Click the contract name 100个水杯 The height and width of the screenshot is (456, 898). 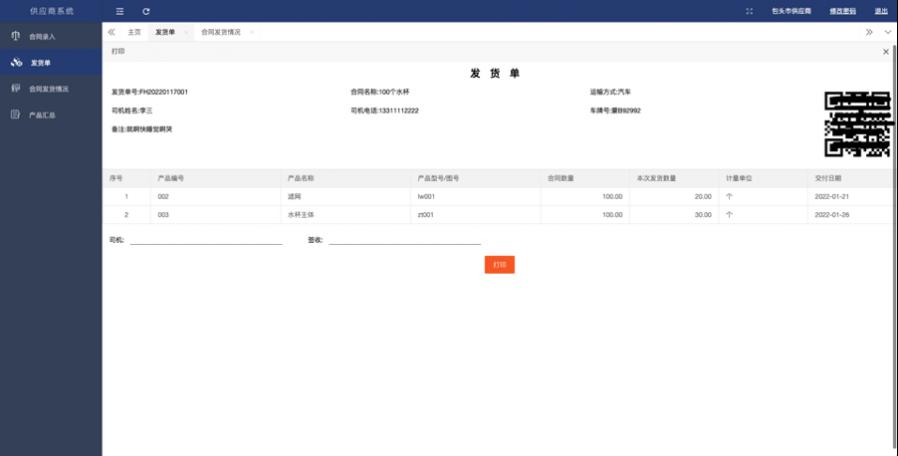tap(394, 92)
